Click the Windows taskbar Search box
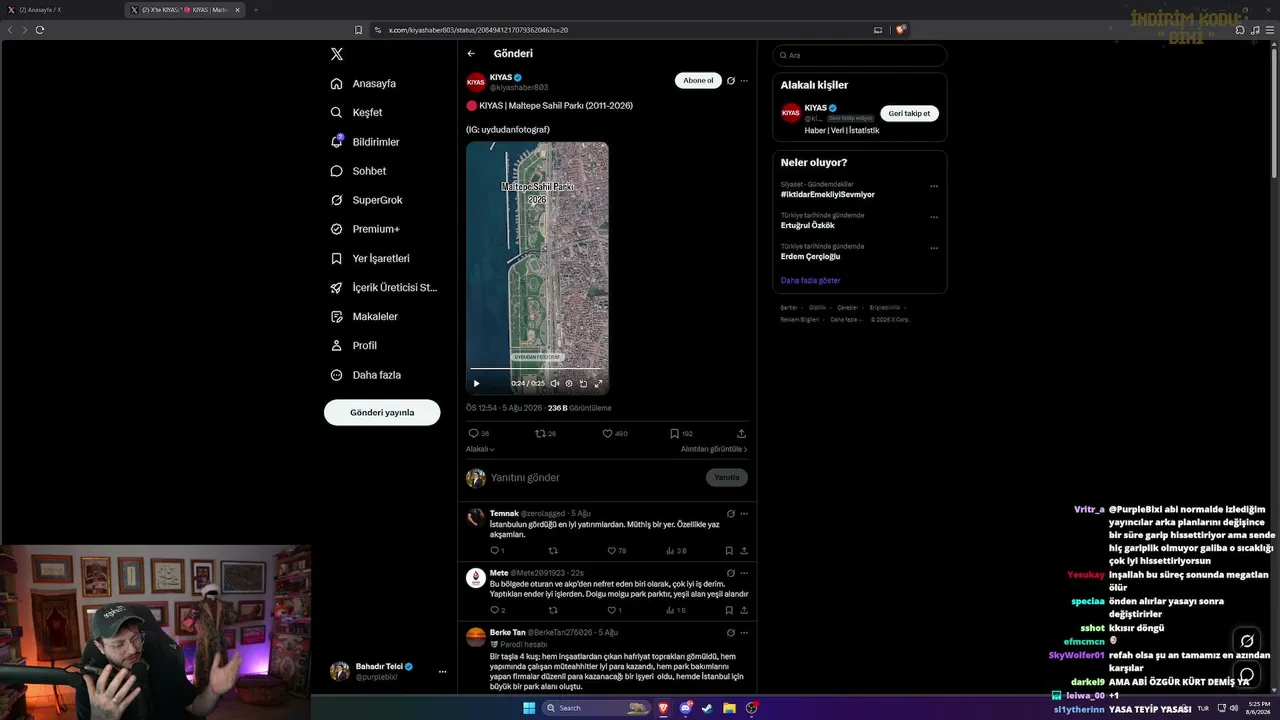1280x720 pixels. [x=597, y=708]
